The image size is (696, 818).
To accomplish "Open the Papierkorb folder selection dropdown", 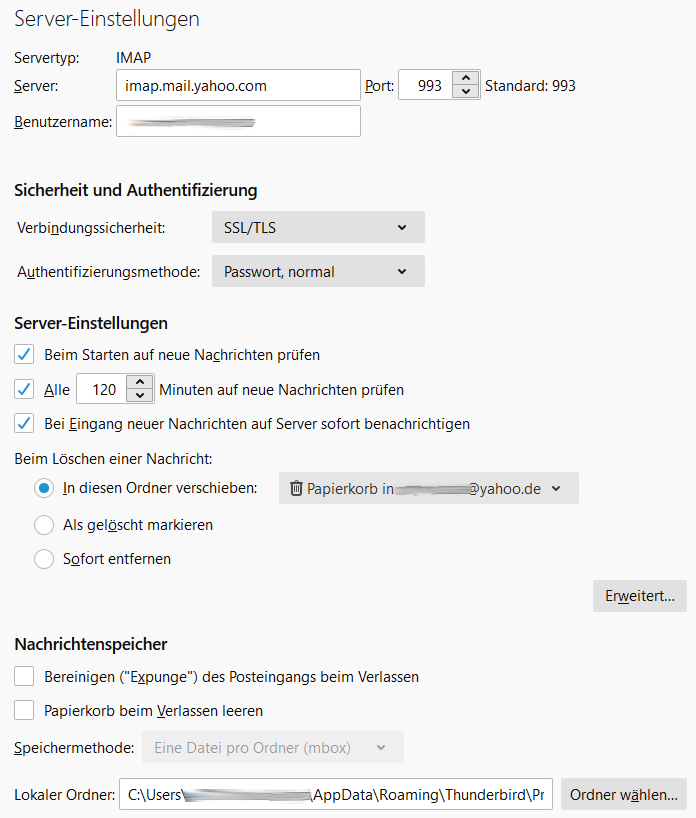I will (x=428, y=488).
